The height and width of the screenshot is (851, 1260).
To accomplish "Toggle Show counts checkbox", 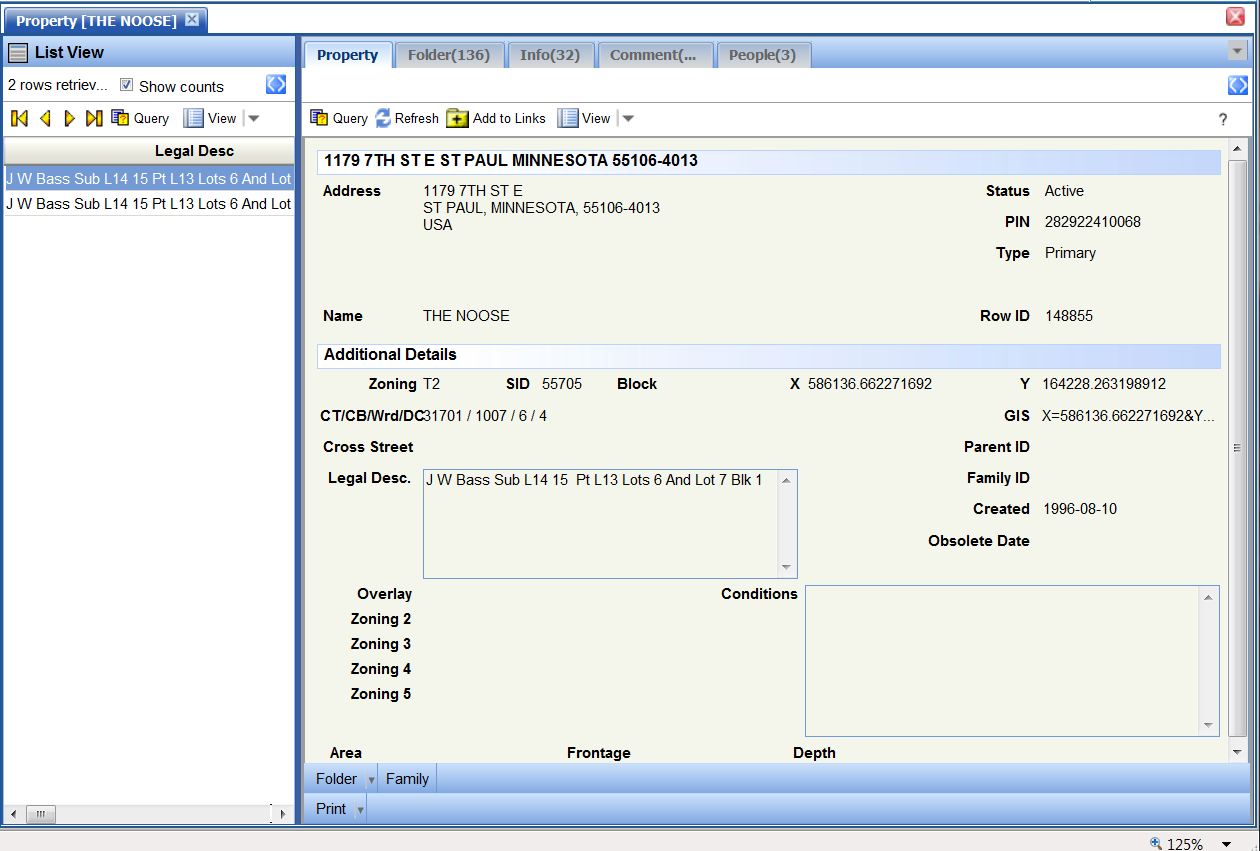I will 127,85.
